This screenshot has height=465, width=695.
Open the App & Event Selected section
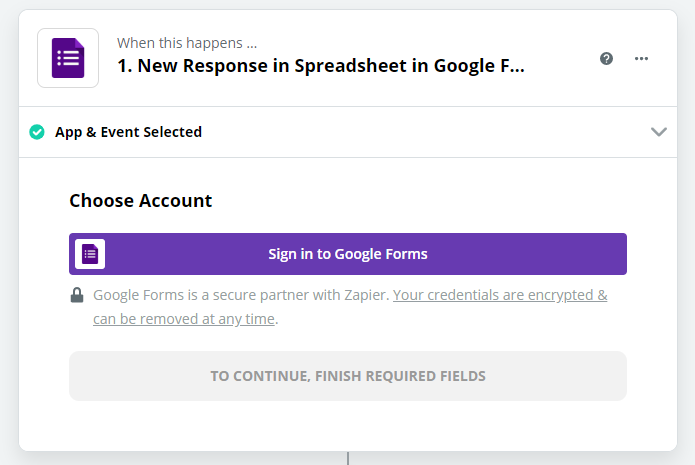pos(128,132)
